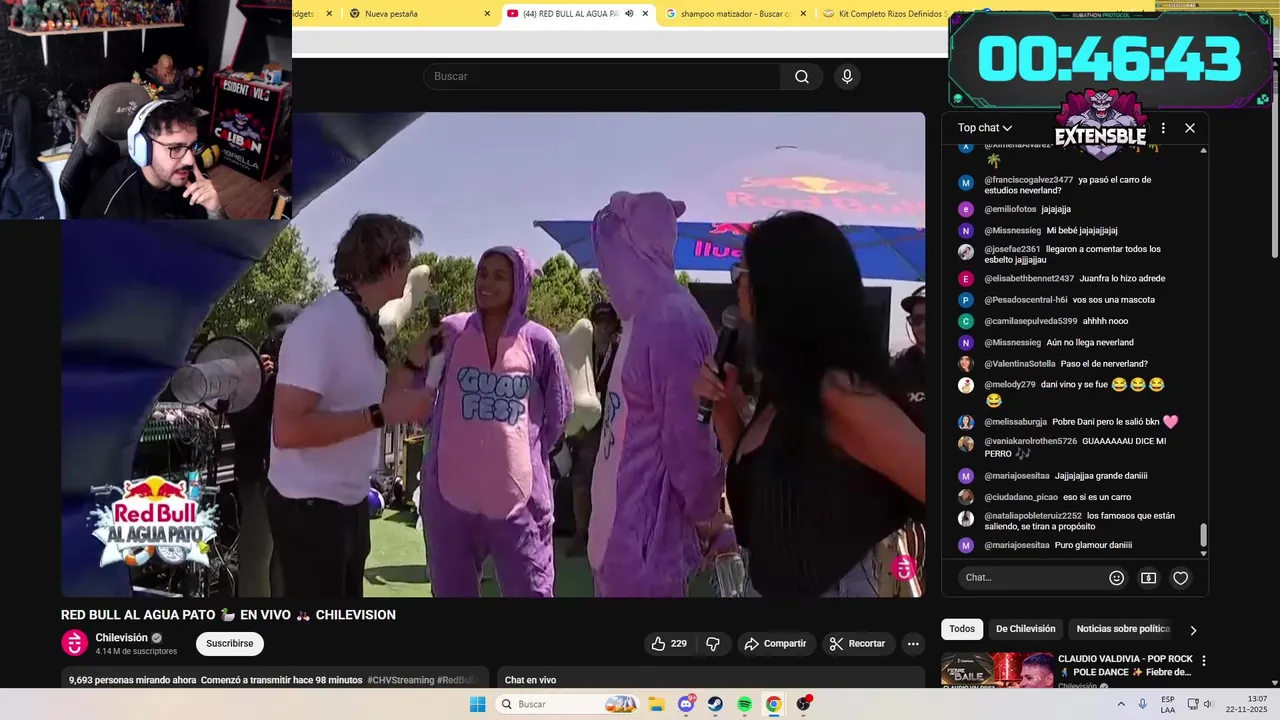Open Steam from the taskbar

point(716,704)
